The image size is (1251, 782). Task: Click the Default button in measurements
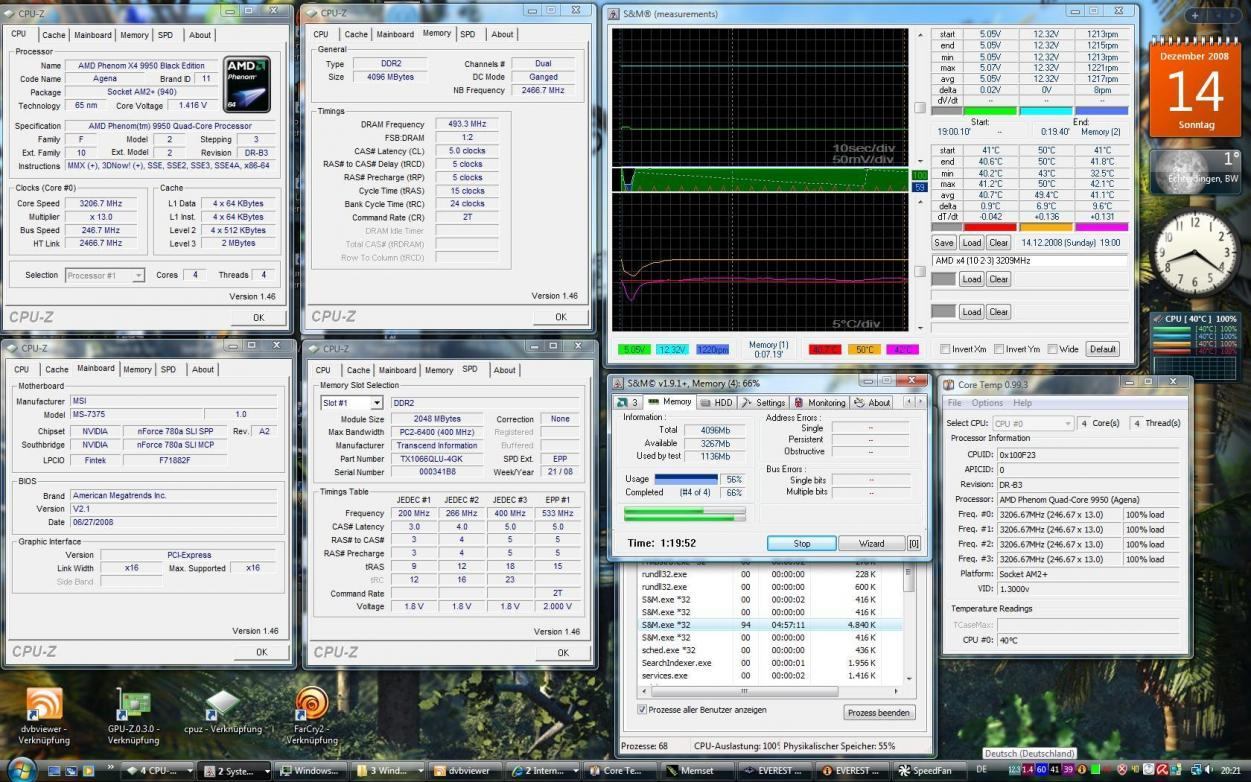click(x=1103, y=349)
